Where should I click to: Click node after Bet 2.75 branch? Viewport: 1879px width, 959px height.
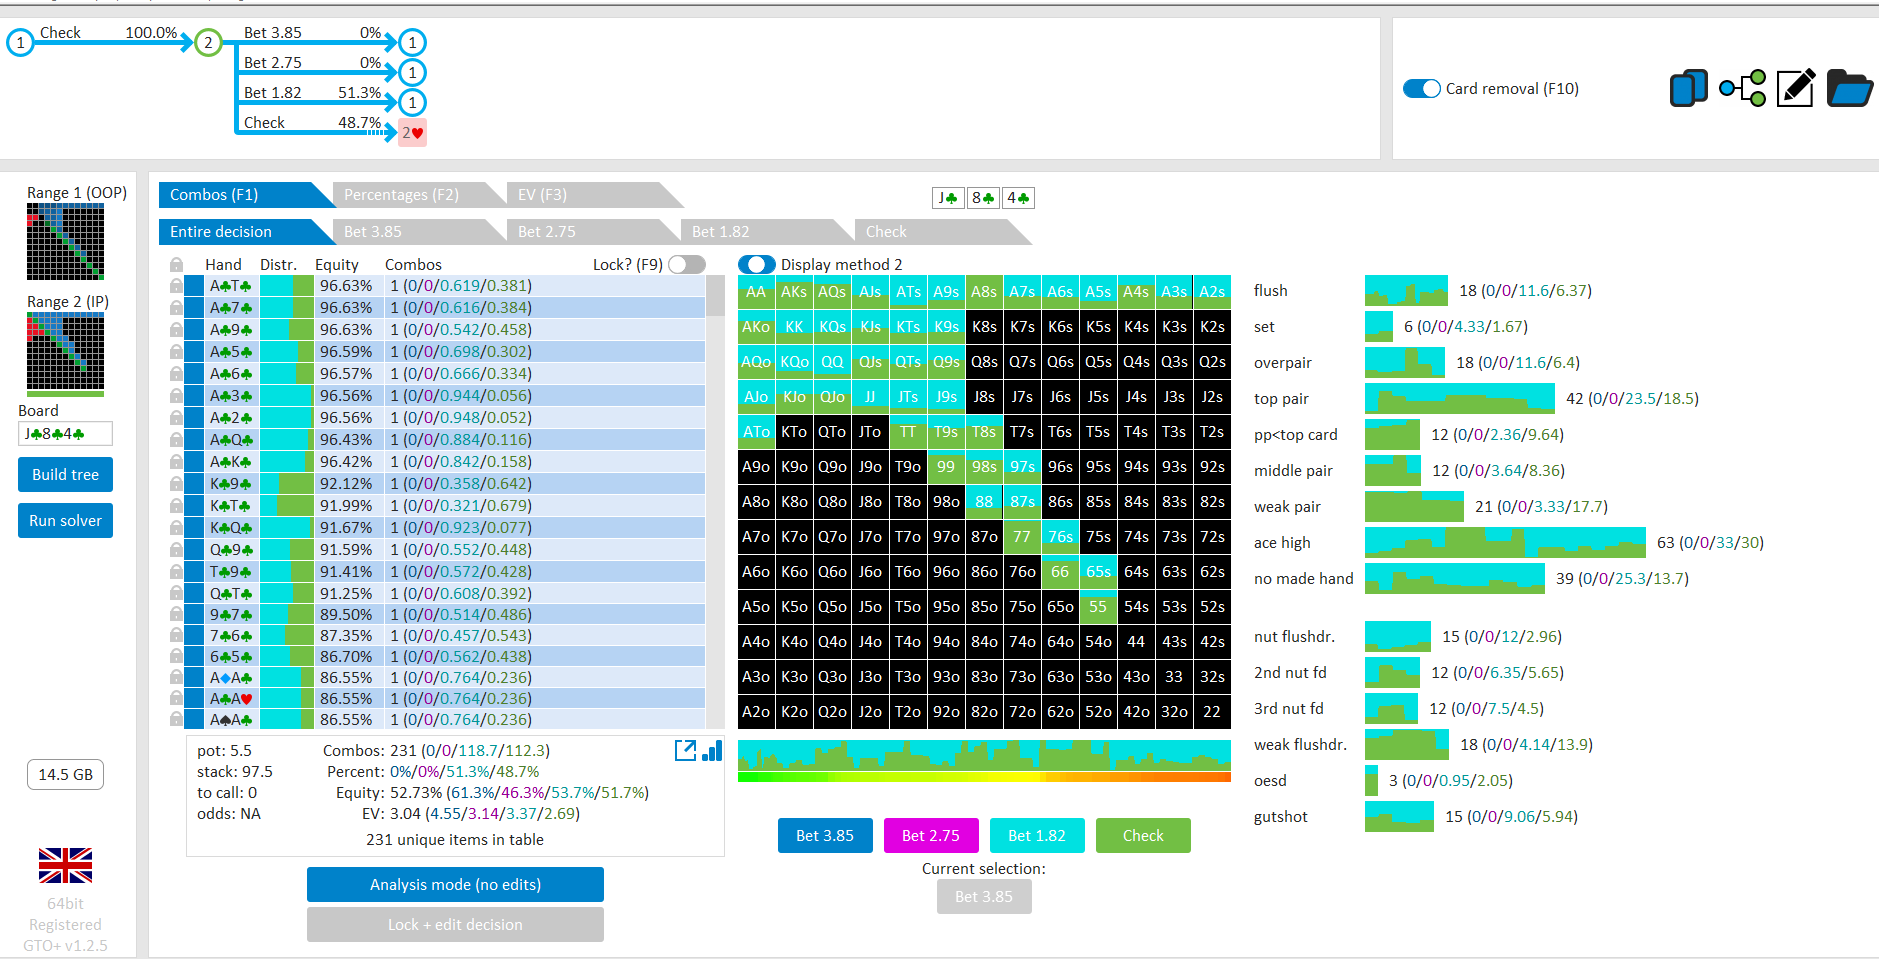click(412, 73)
